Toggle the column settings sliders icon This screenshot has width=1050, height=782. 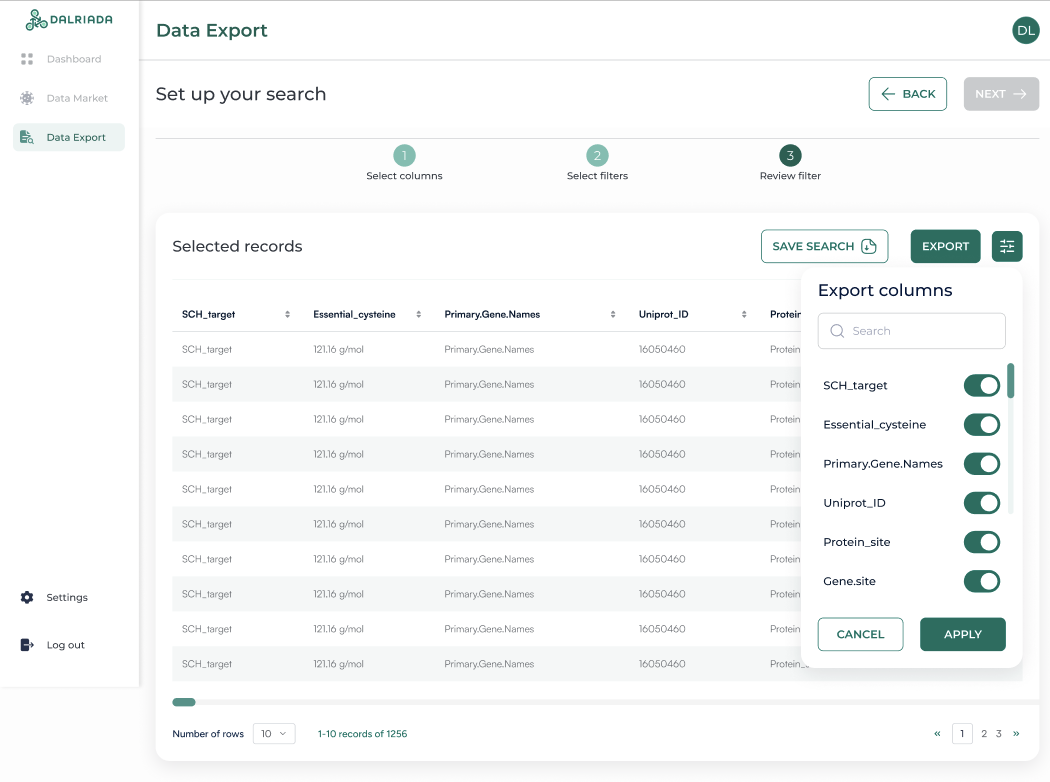(x=1006, y=246)
